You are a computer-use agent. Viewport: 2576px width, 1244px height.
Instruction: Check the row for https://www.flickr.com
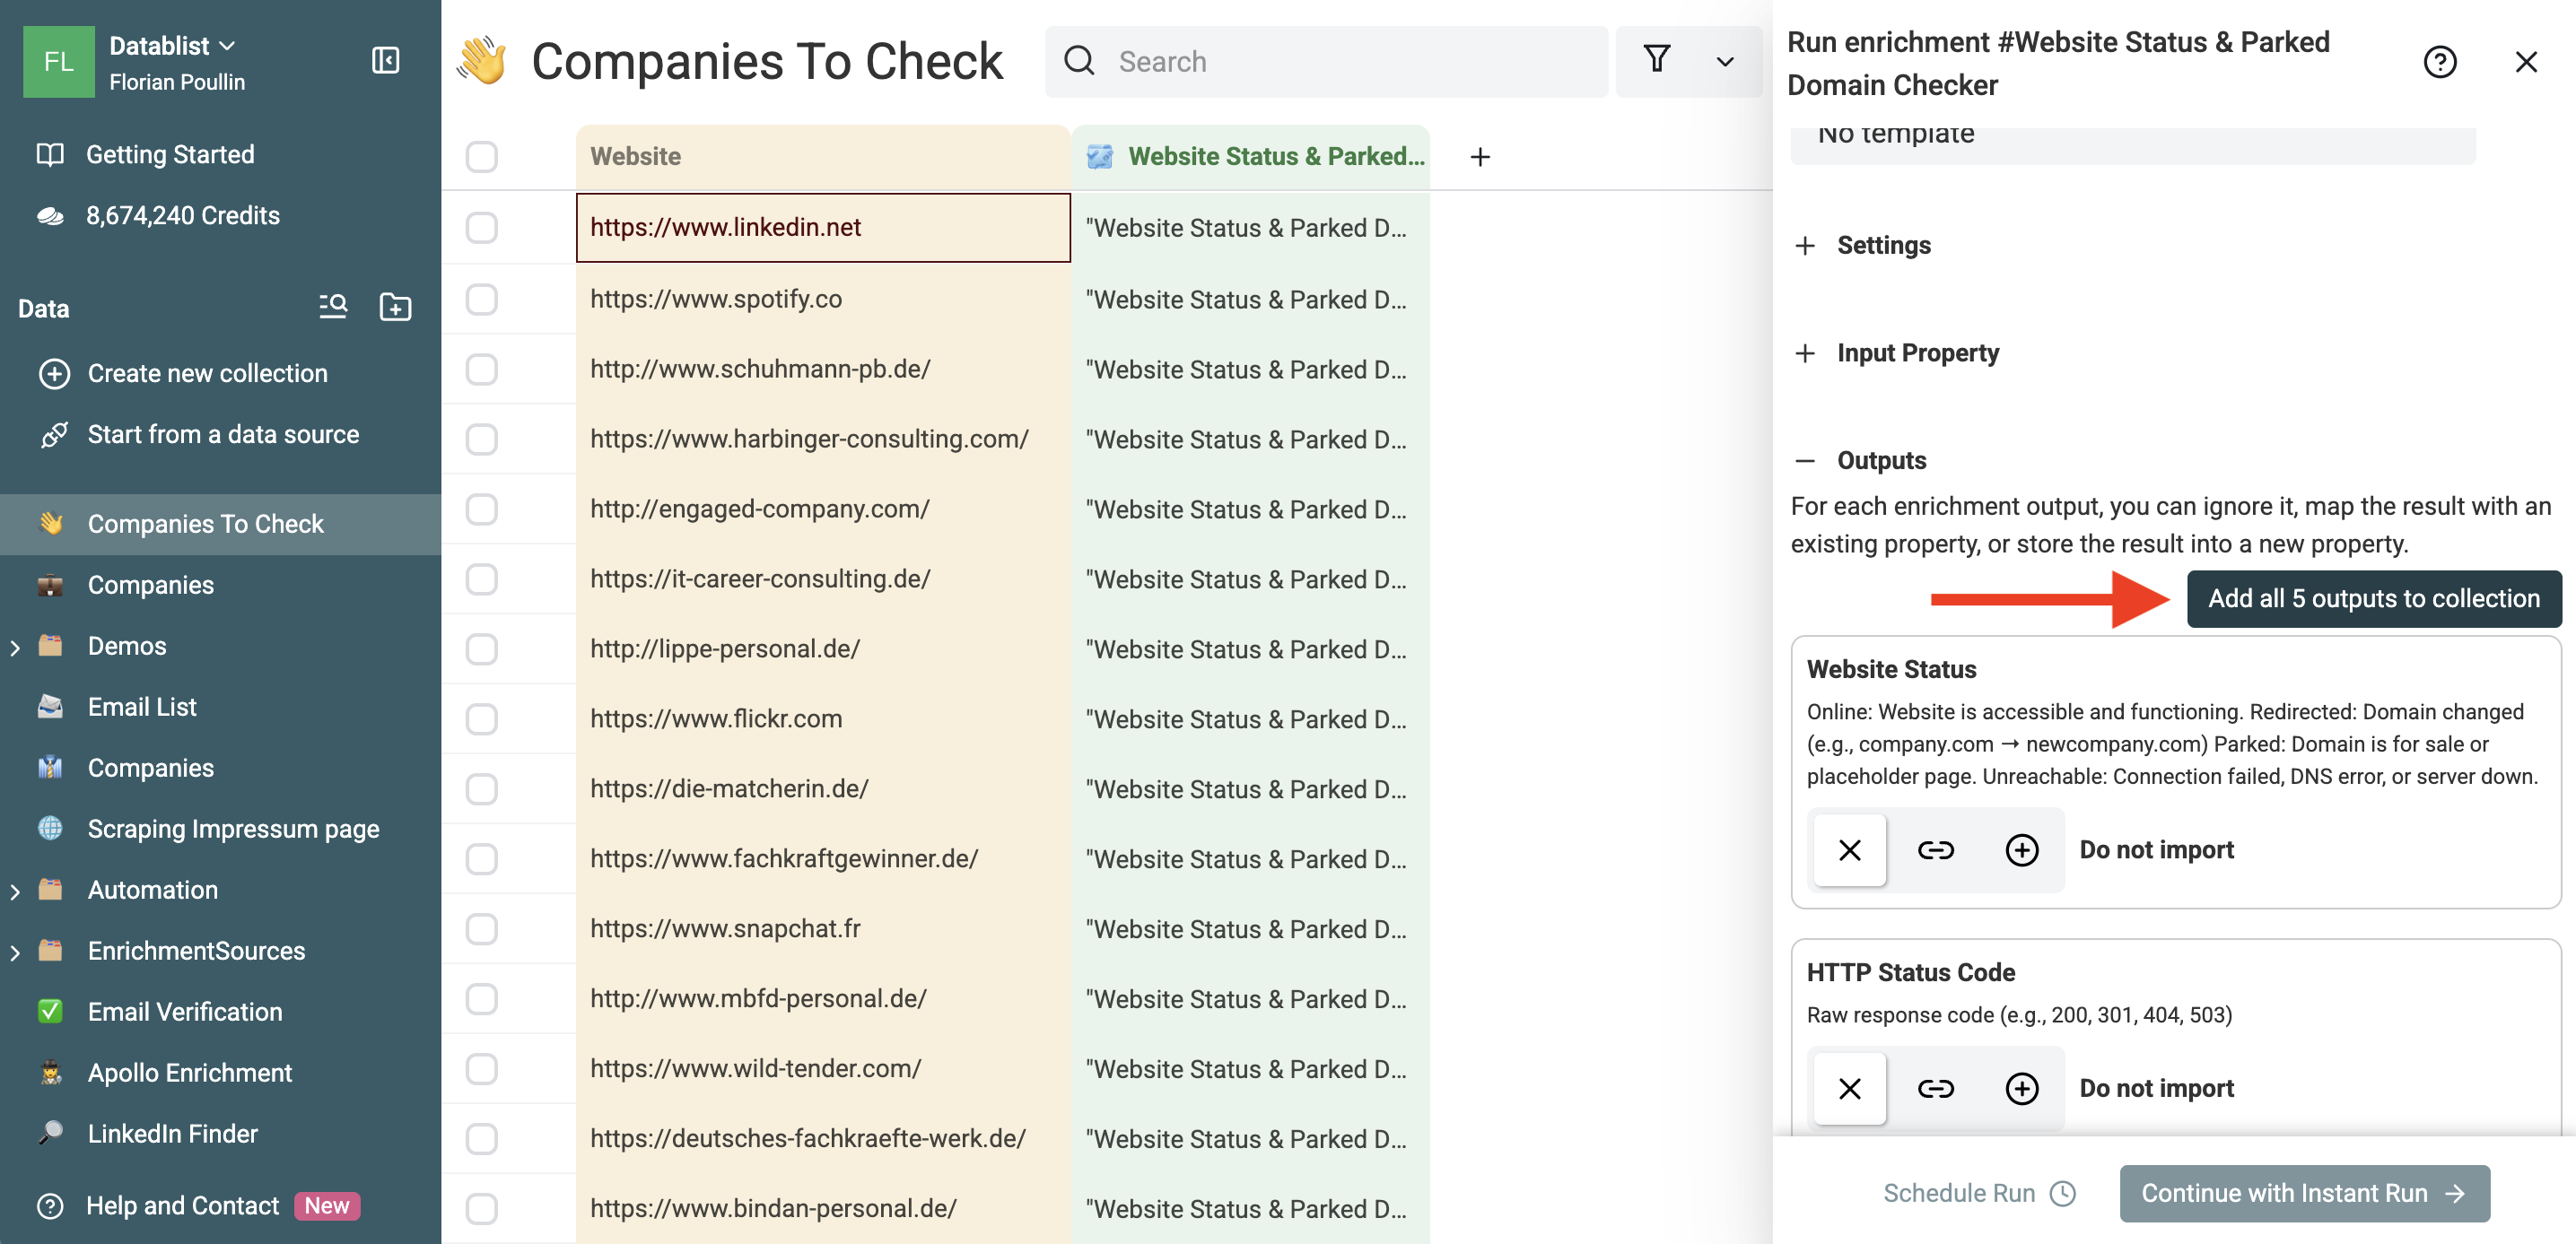(x=481, y=719)
